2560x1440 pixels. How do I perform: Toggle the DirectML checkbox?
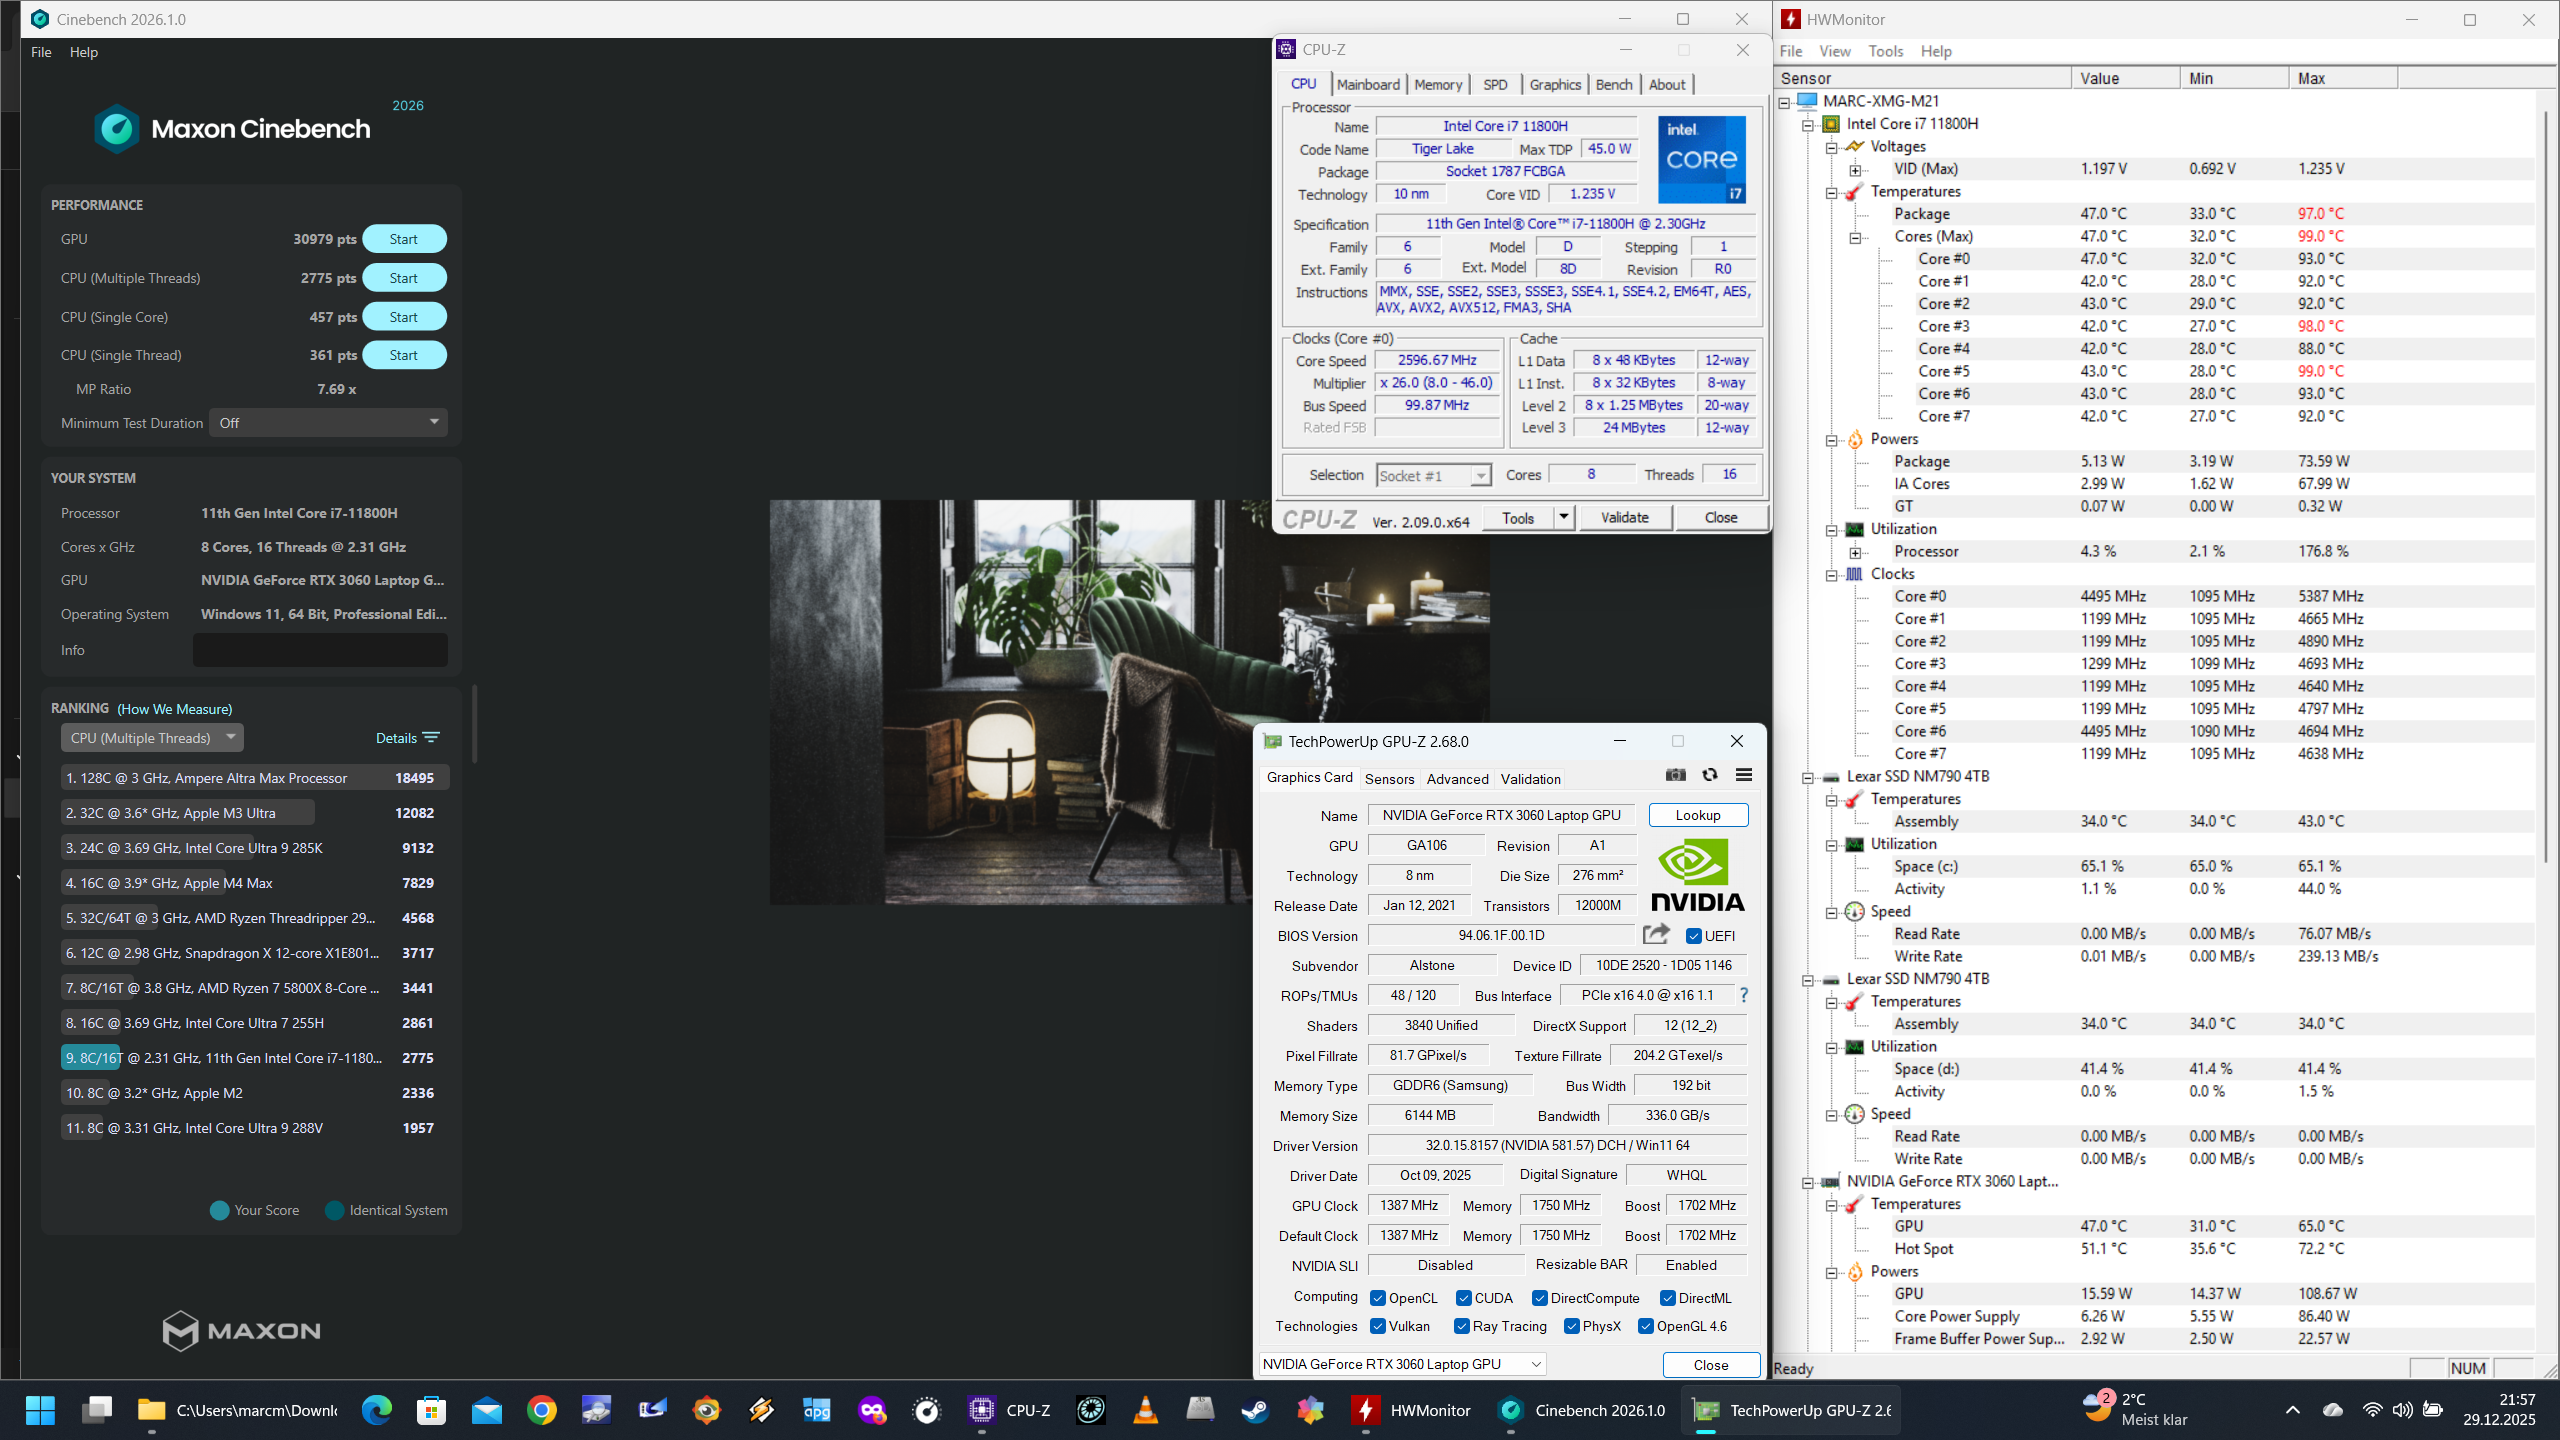[1668, 1298]
